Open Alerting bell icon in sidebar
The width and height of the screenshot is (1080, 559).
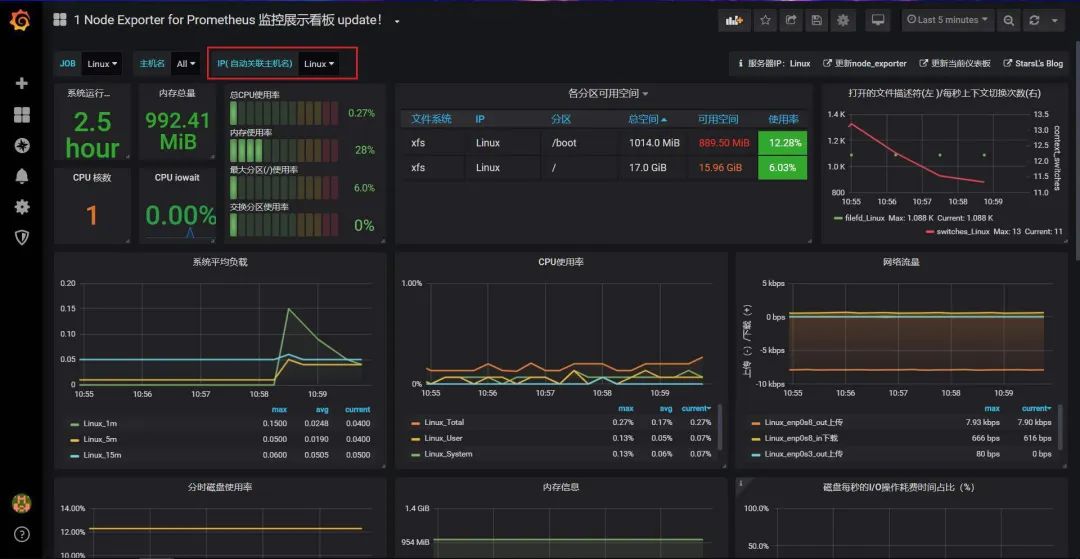(21, 176)
